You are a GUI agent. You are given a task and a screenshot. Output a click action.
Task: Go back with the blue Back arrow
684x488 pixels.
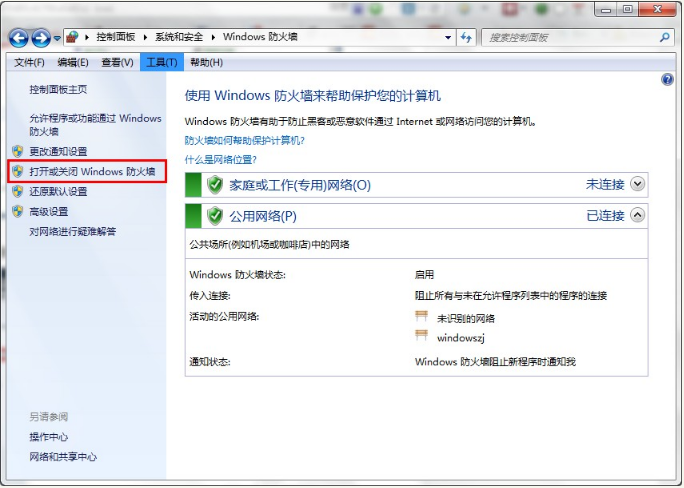[x=18, y=38]
